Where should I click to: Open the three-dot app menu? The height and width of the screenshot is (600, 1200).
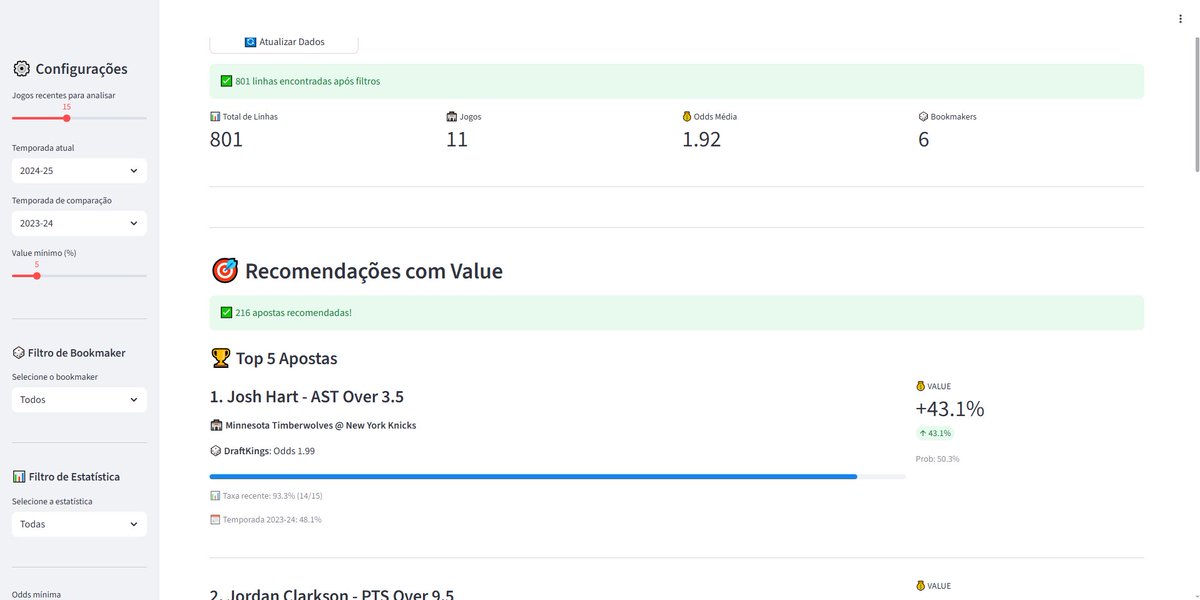tap(1181, 18)
